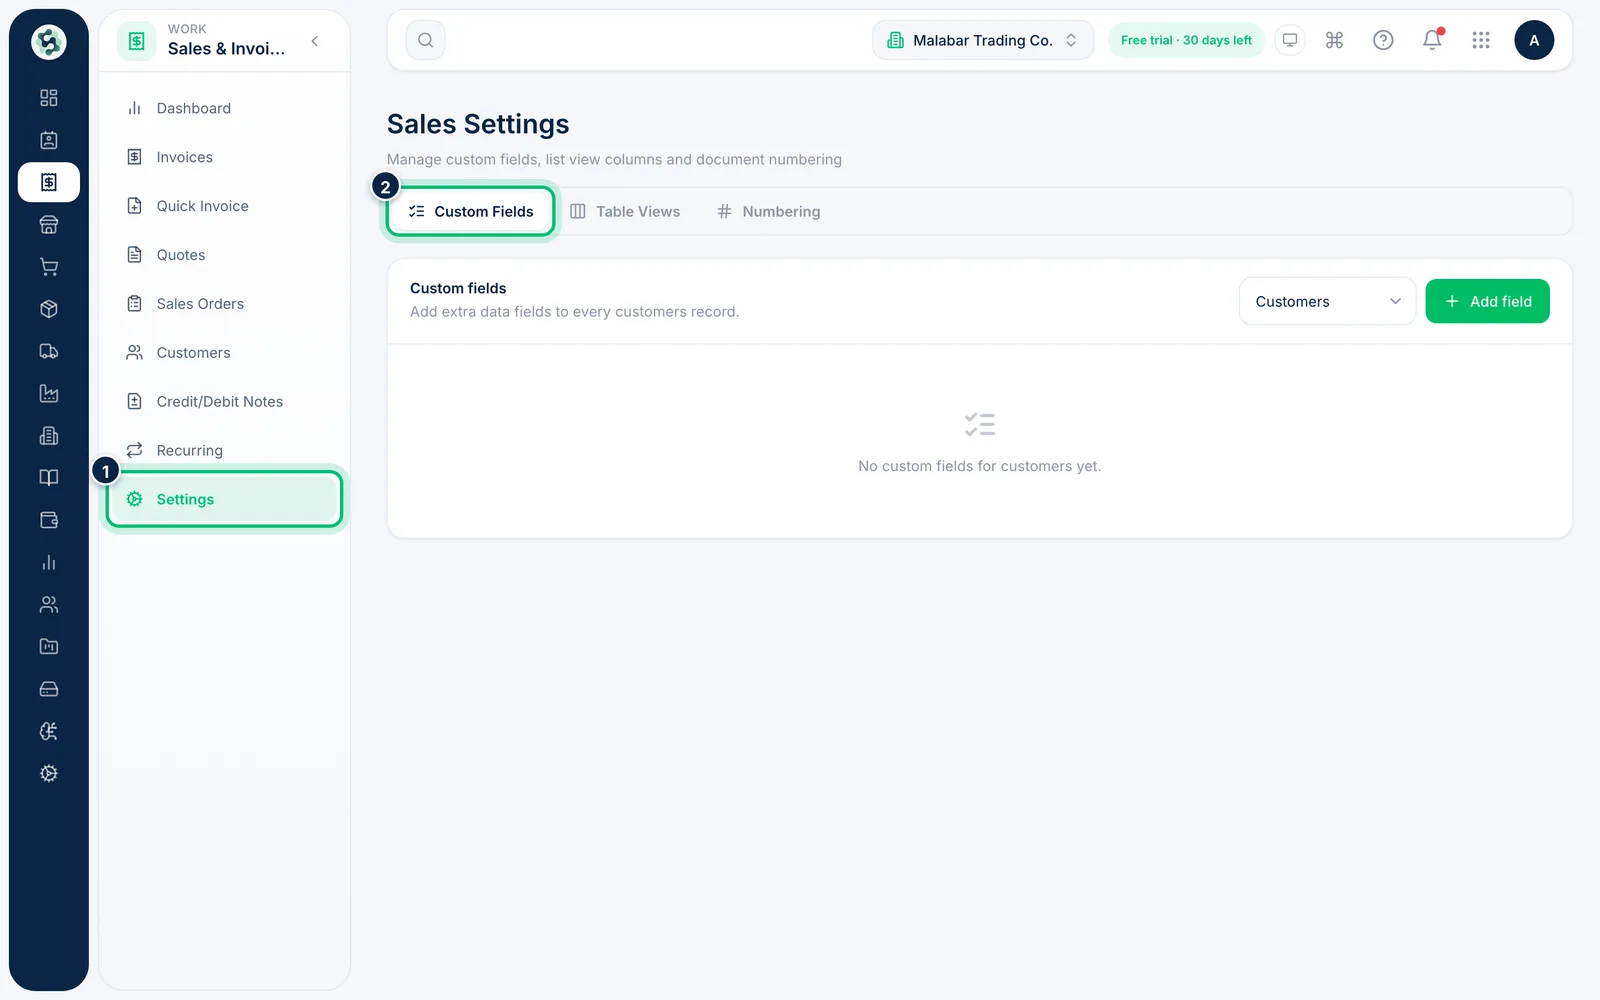Go to Recurring in the sidebar
Viewport: 1600px width, 1000px height.
[225, 451]
